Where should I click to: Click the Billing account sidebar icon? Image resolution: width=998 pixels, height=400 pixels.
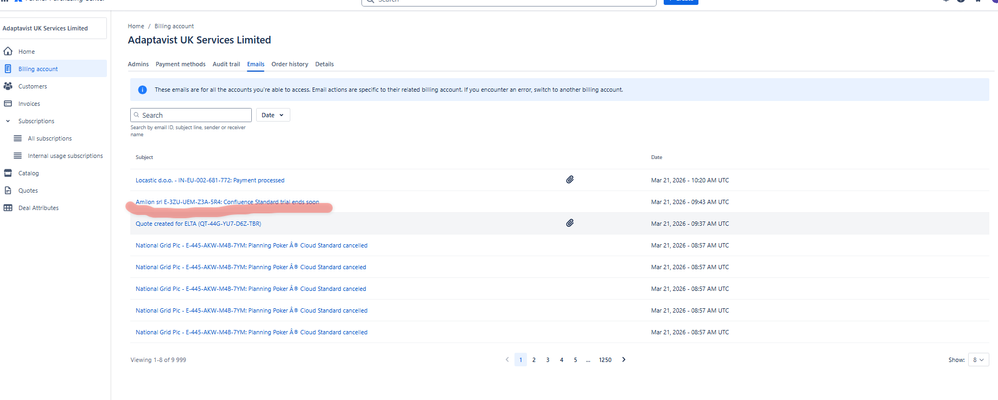8,69
